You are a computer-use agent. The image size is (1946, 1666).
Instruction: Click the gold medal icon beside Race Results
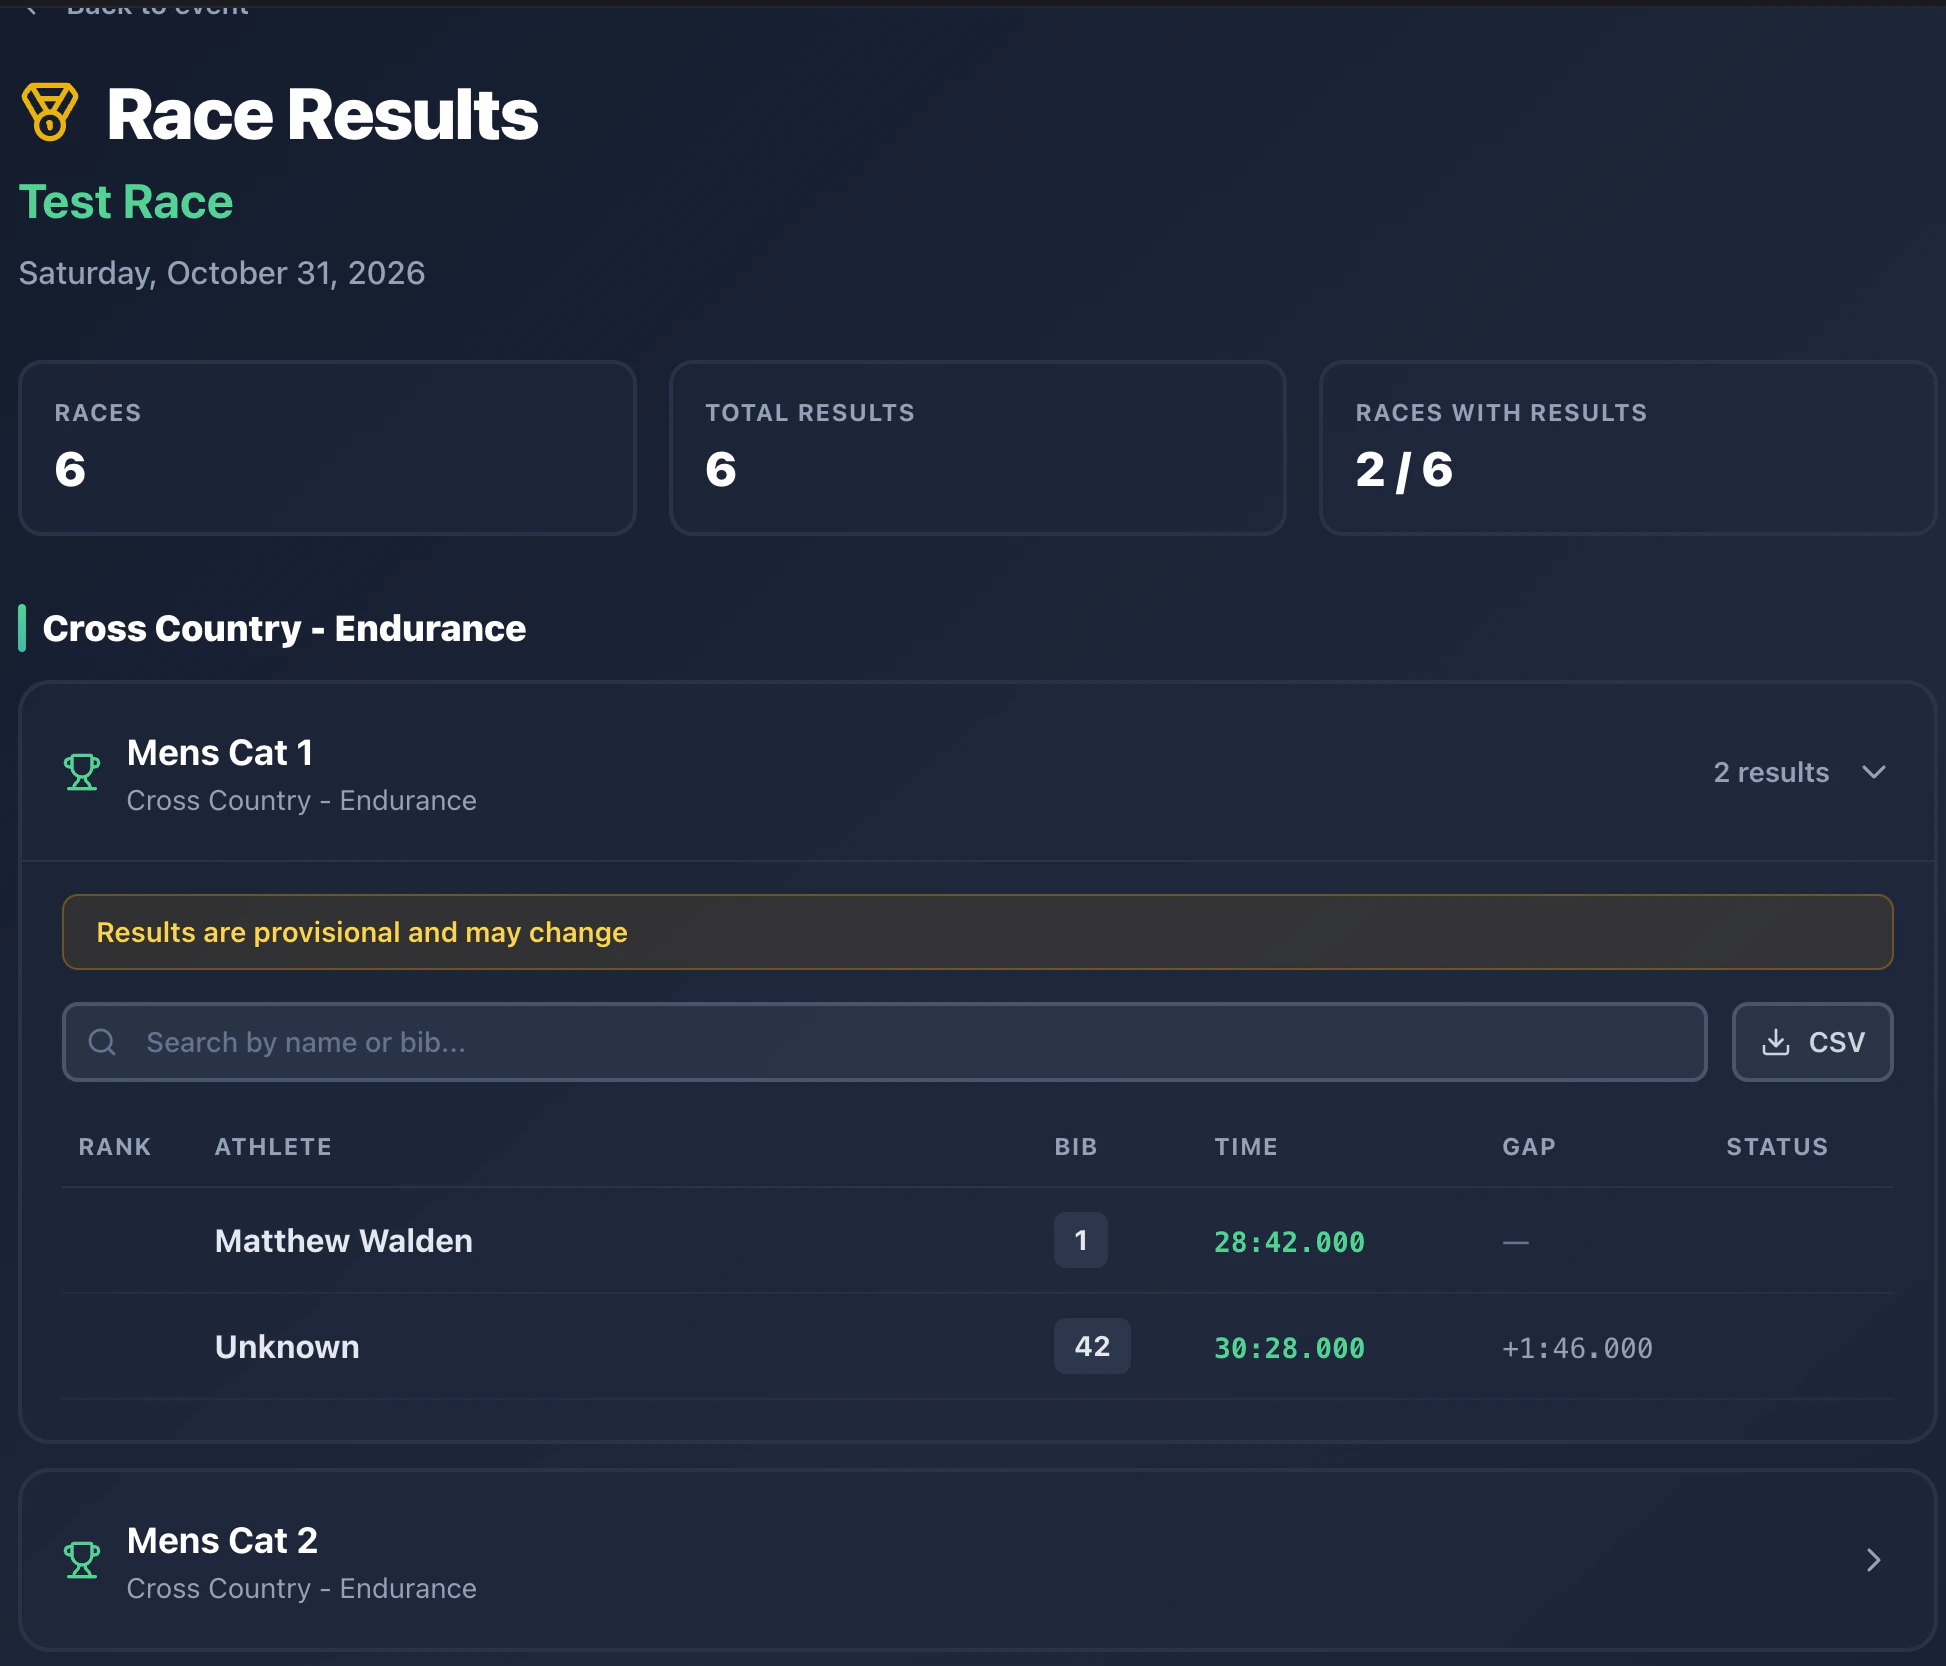[50, 112]
